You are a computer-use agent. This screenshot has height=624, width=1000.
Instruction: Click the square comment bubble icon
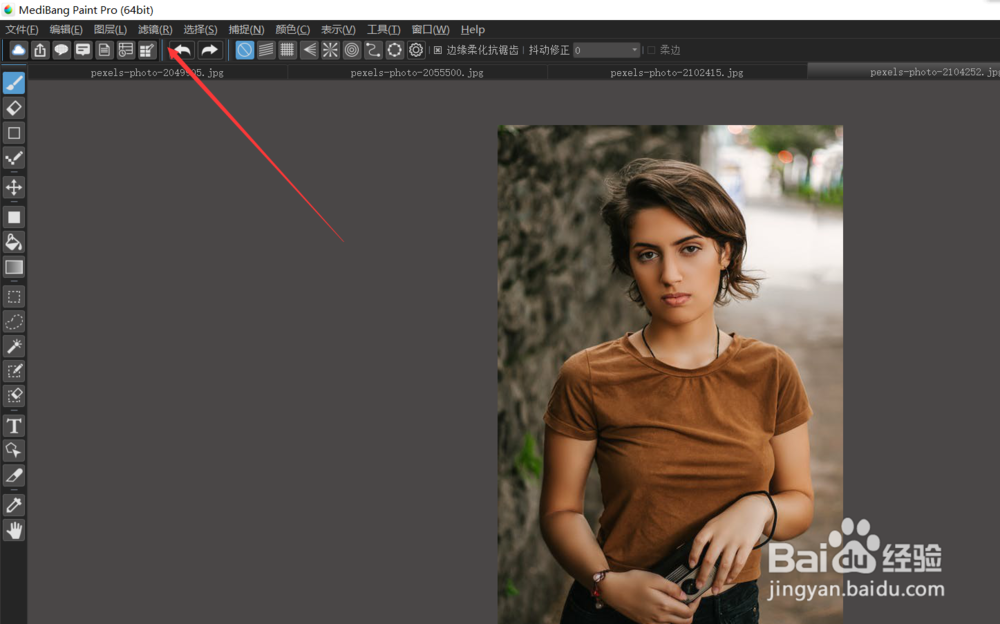pos(83,50)
